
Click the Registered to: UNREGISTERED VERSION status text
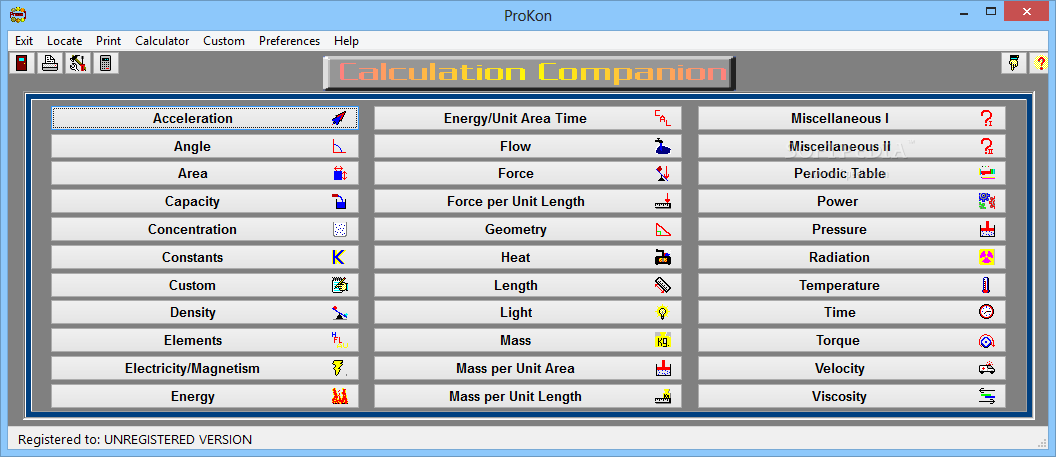coord(135,440)
